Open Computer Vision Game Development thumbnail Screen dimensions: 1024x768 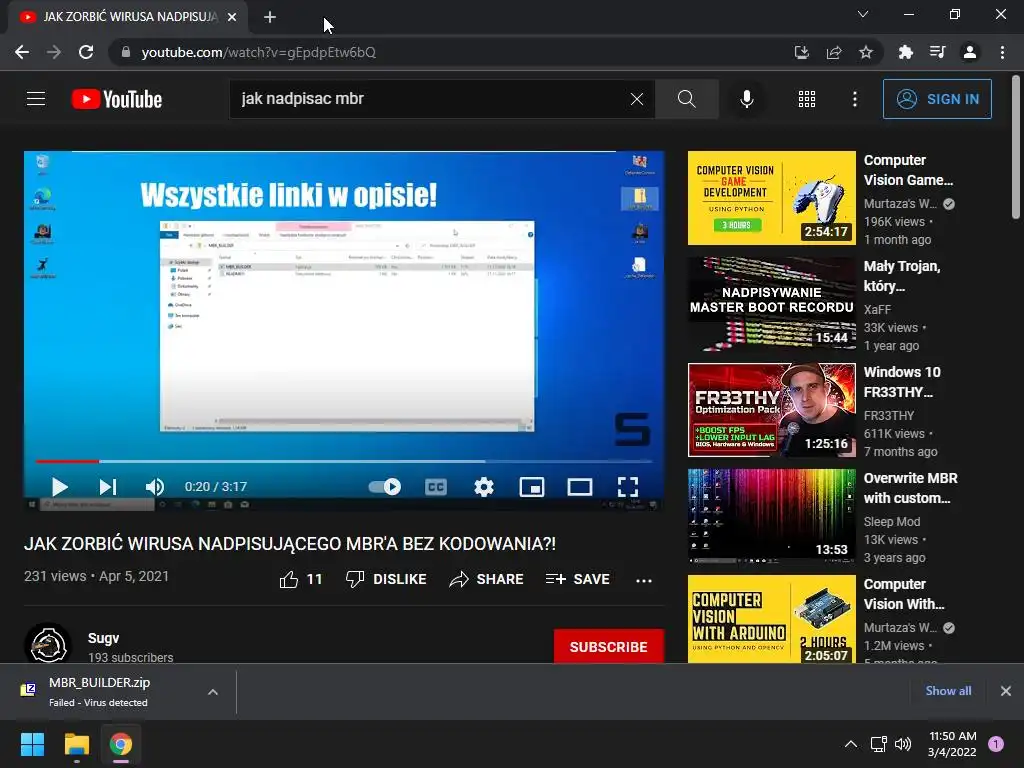[772, 198]
